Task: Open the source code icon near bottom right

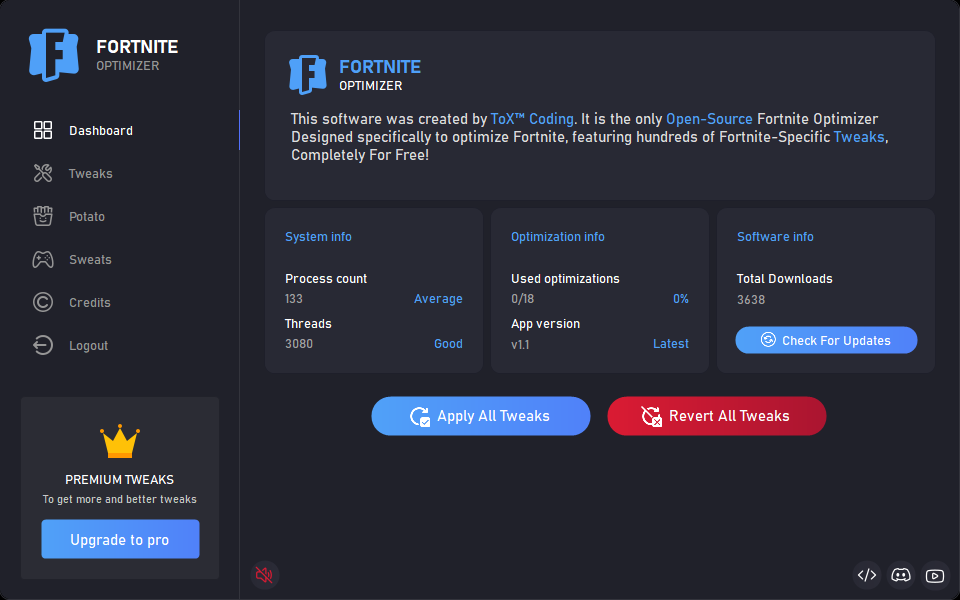Action: click(867, 575)
